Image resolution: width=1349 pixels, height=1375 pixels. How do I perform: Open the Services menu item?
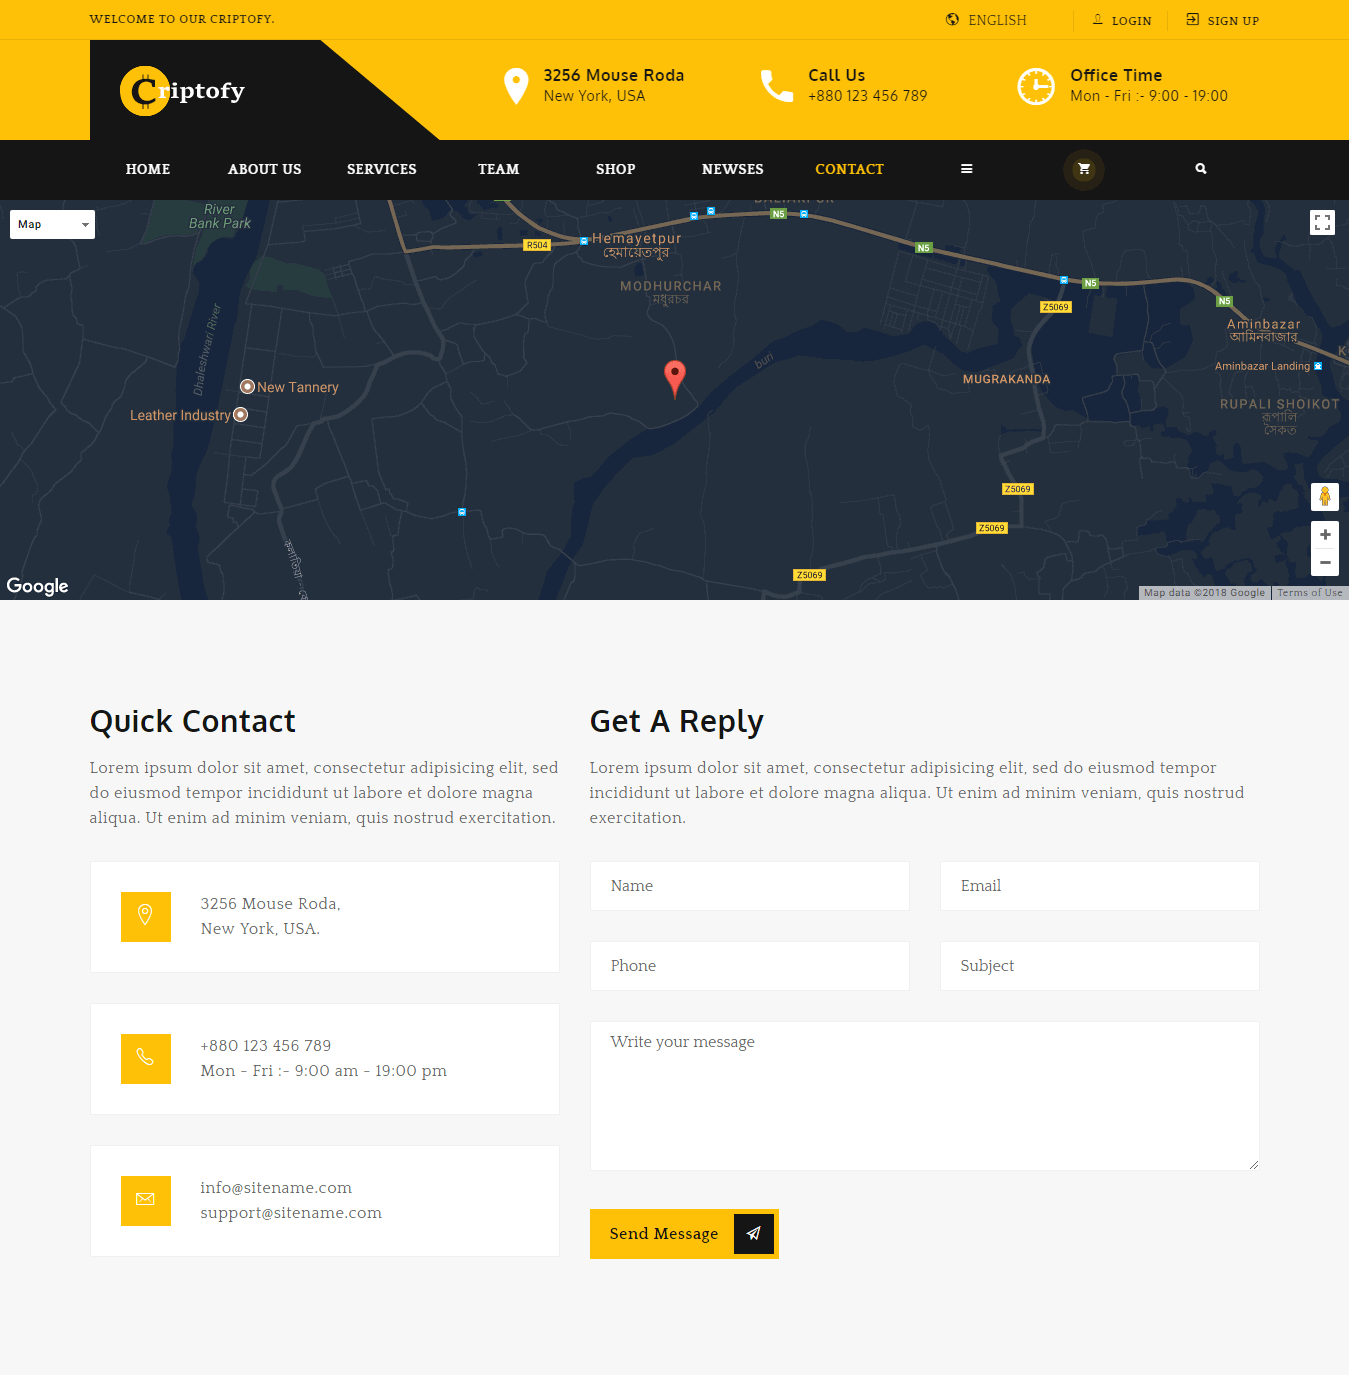tap(381, 169)
